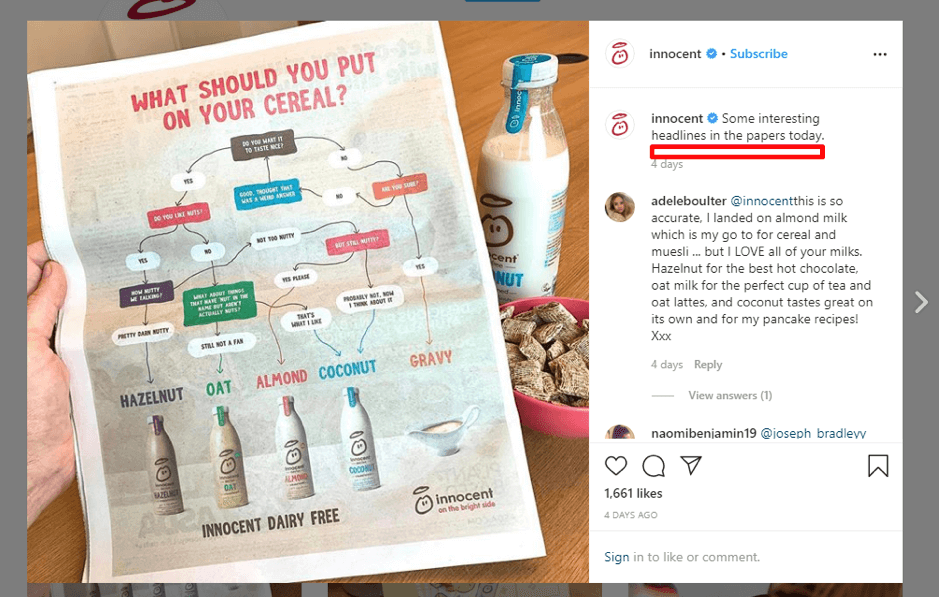Save post with bookmark icon
939x597 pixels.
(878, 466)
